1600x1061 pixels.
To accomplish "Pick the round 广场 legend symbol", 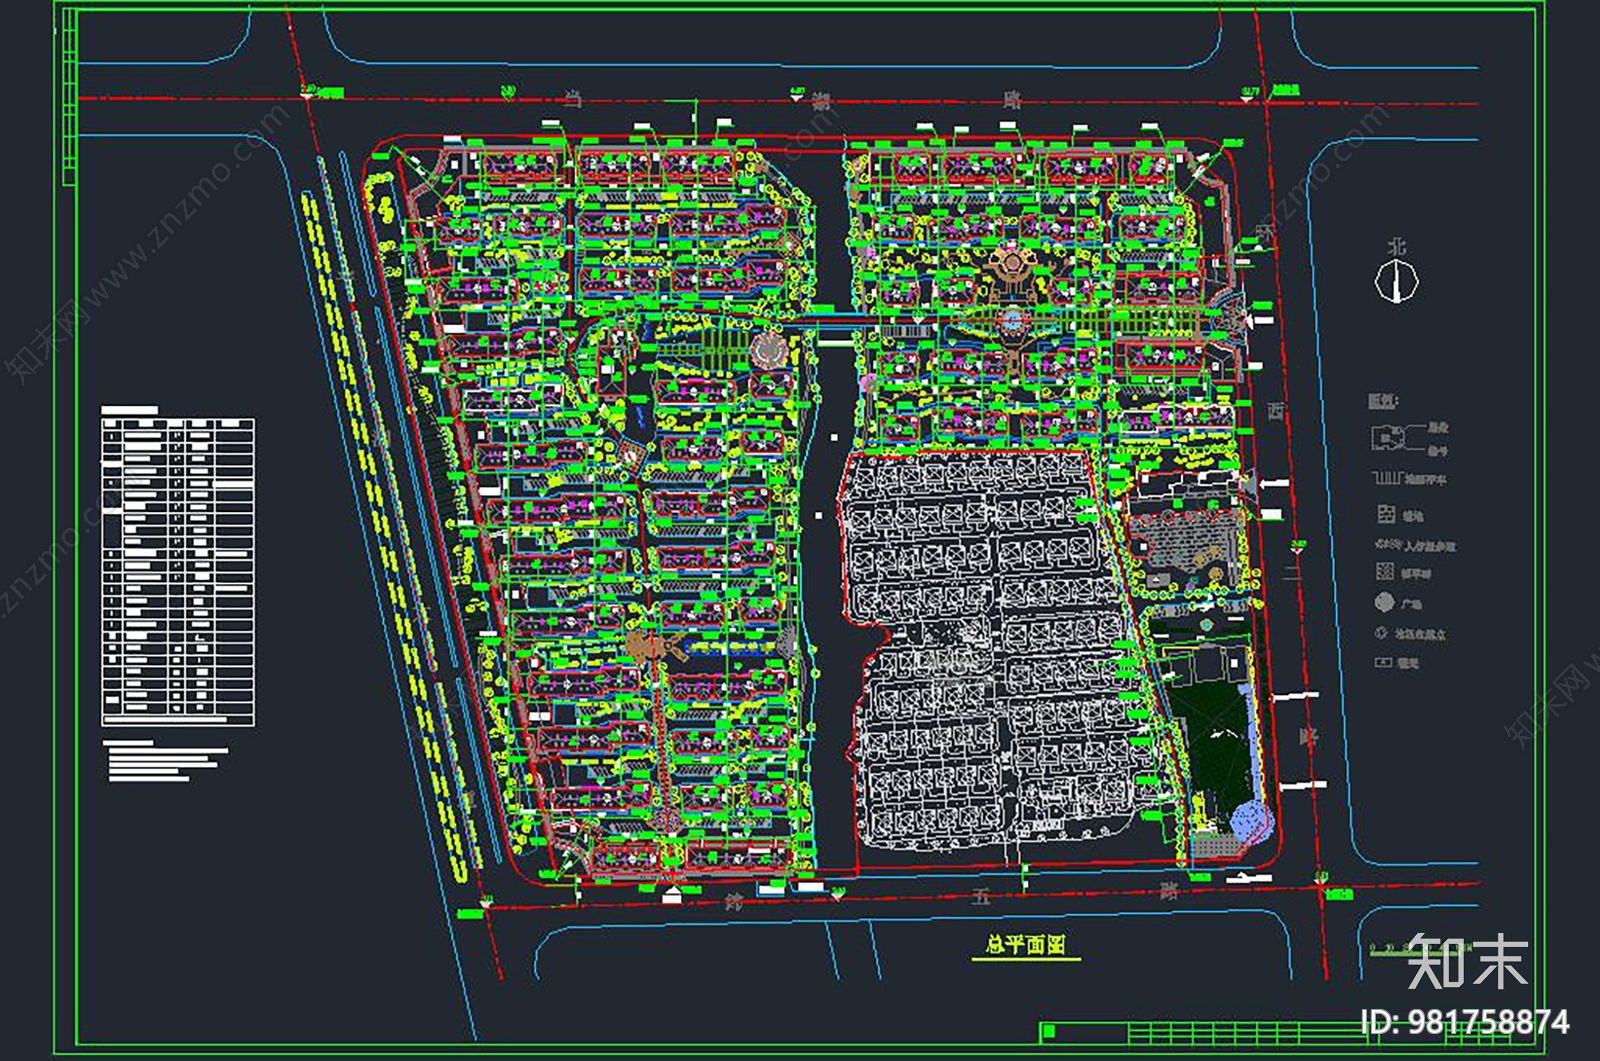I will pyautogui.click(x=1385, y=602).
